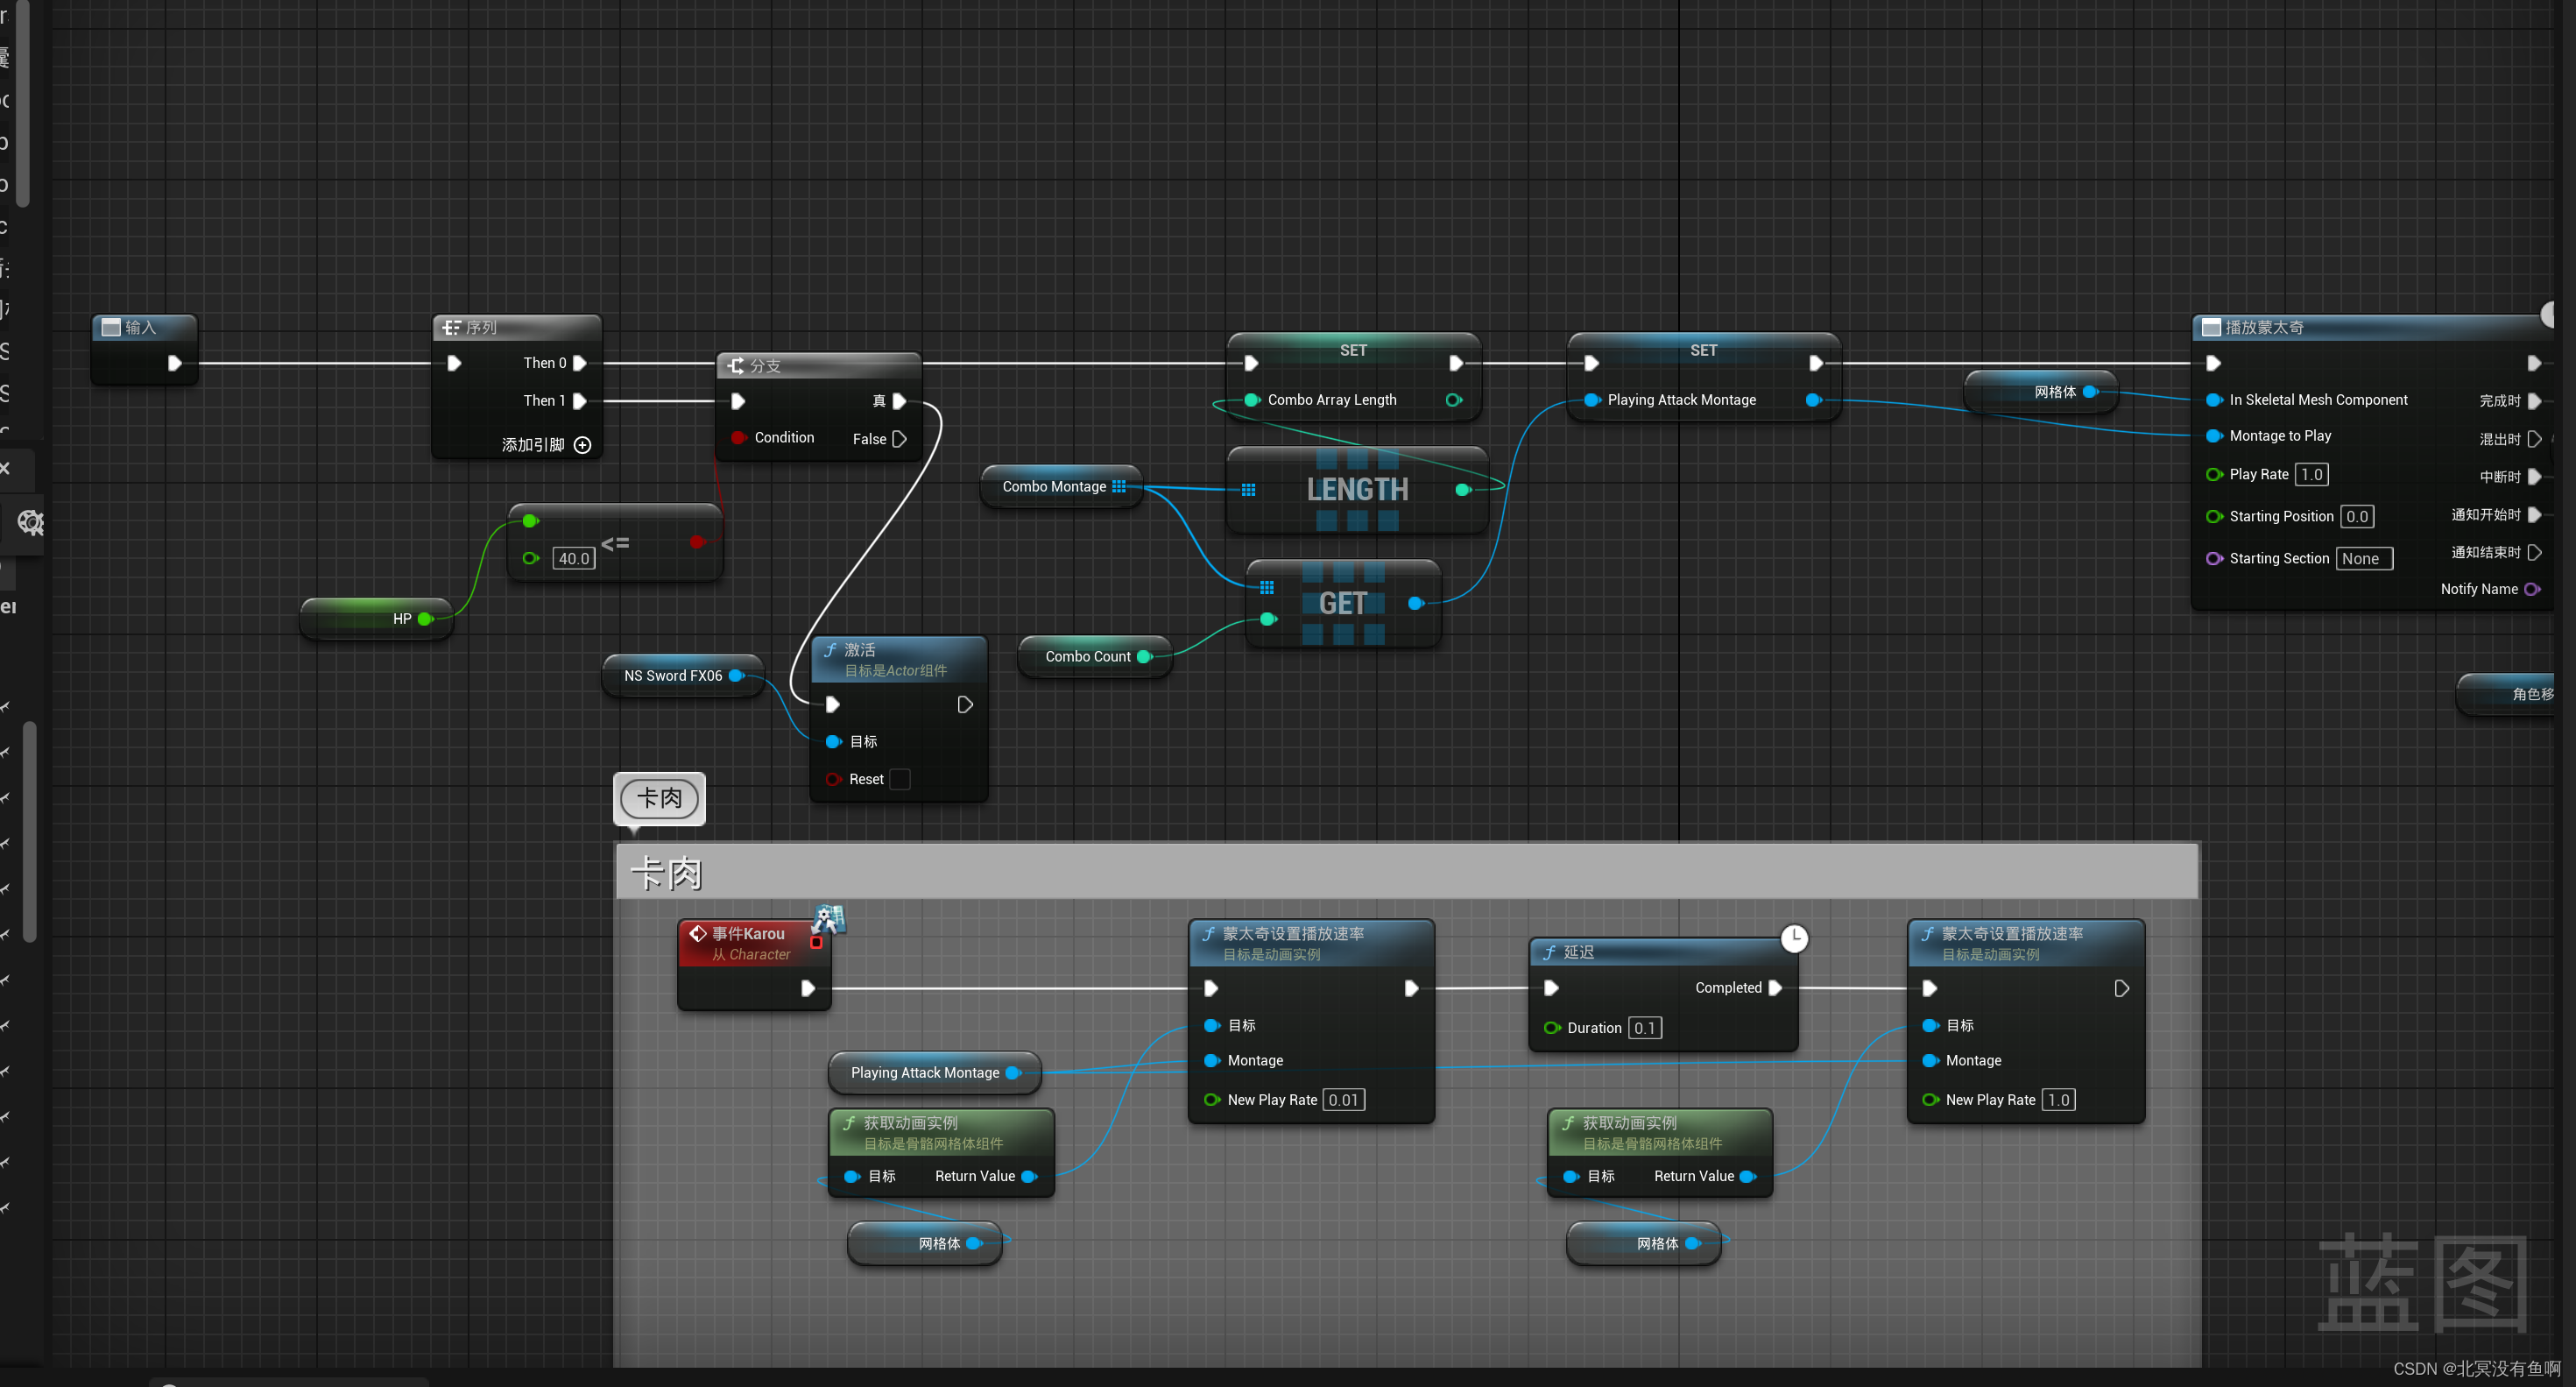2576x1387 pixels.
Task: Click the NS Sword FX06 variable node
Action: click(x=673, y=676)
